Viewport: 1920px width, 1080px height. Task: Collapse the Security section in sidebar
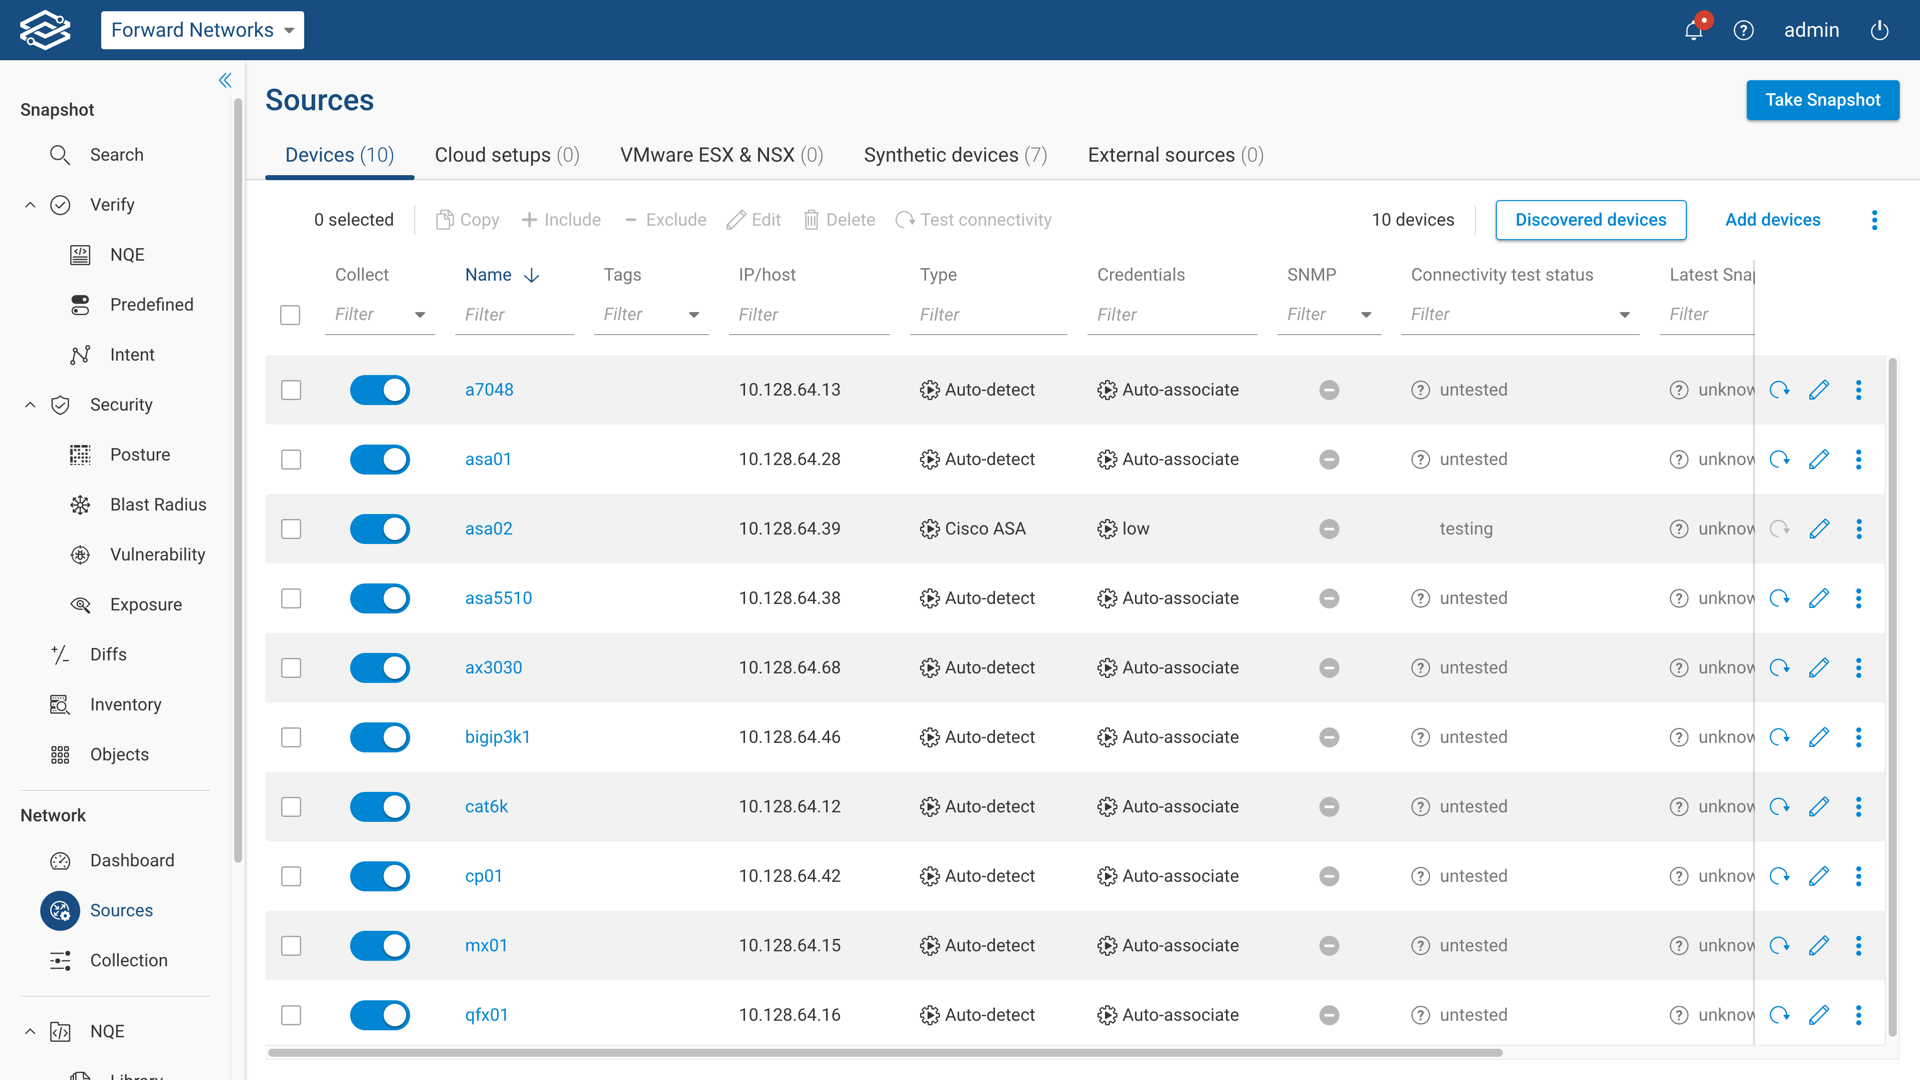[30, 404]
